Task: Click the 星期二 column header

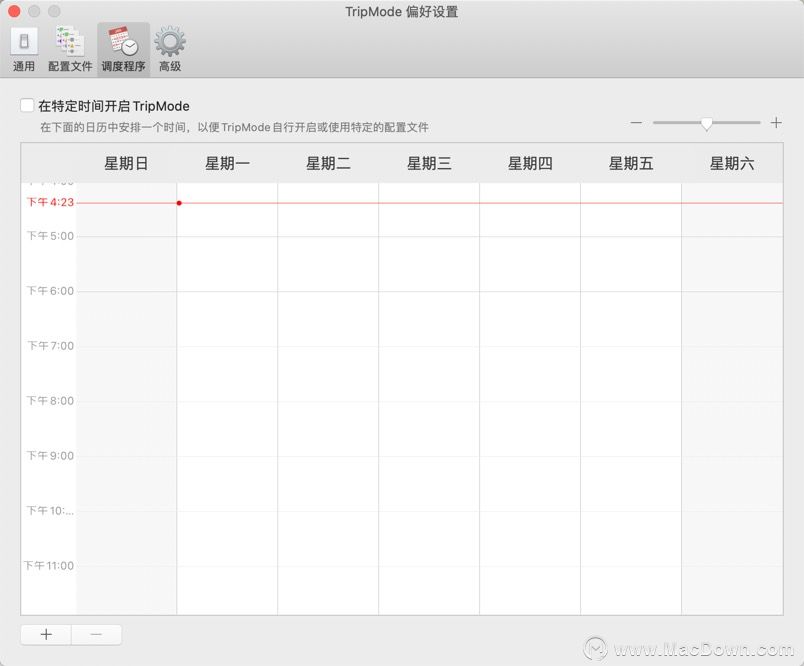Action: click(x=328, y=164)
